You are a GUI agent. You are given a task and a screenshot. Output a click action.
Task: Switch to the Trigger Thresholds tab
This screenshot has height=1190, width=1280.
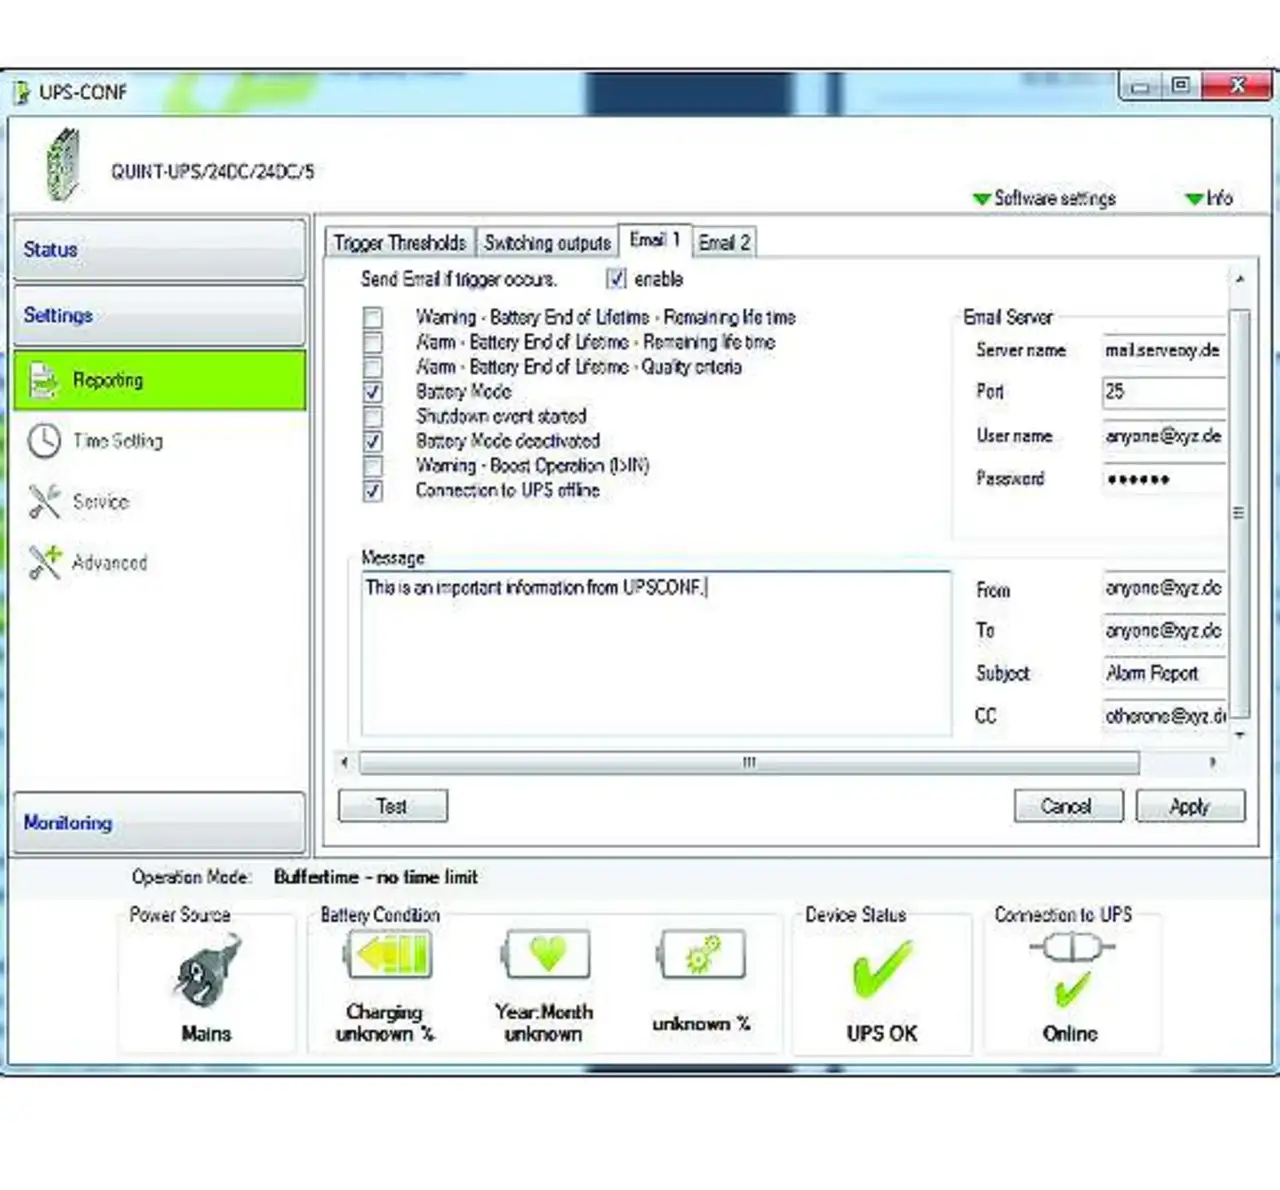pyautogui.click(x=399, y=243)
